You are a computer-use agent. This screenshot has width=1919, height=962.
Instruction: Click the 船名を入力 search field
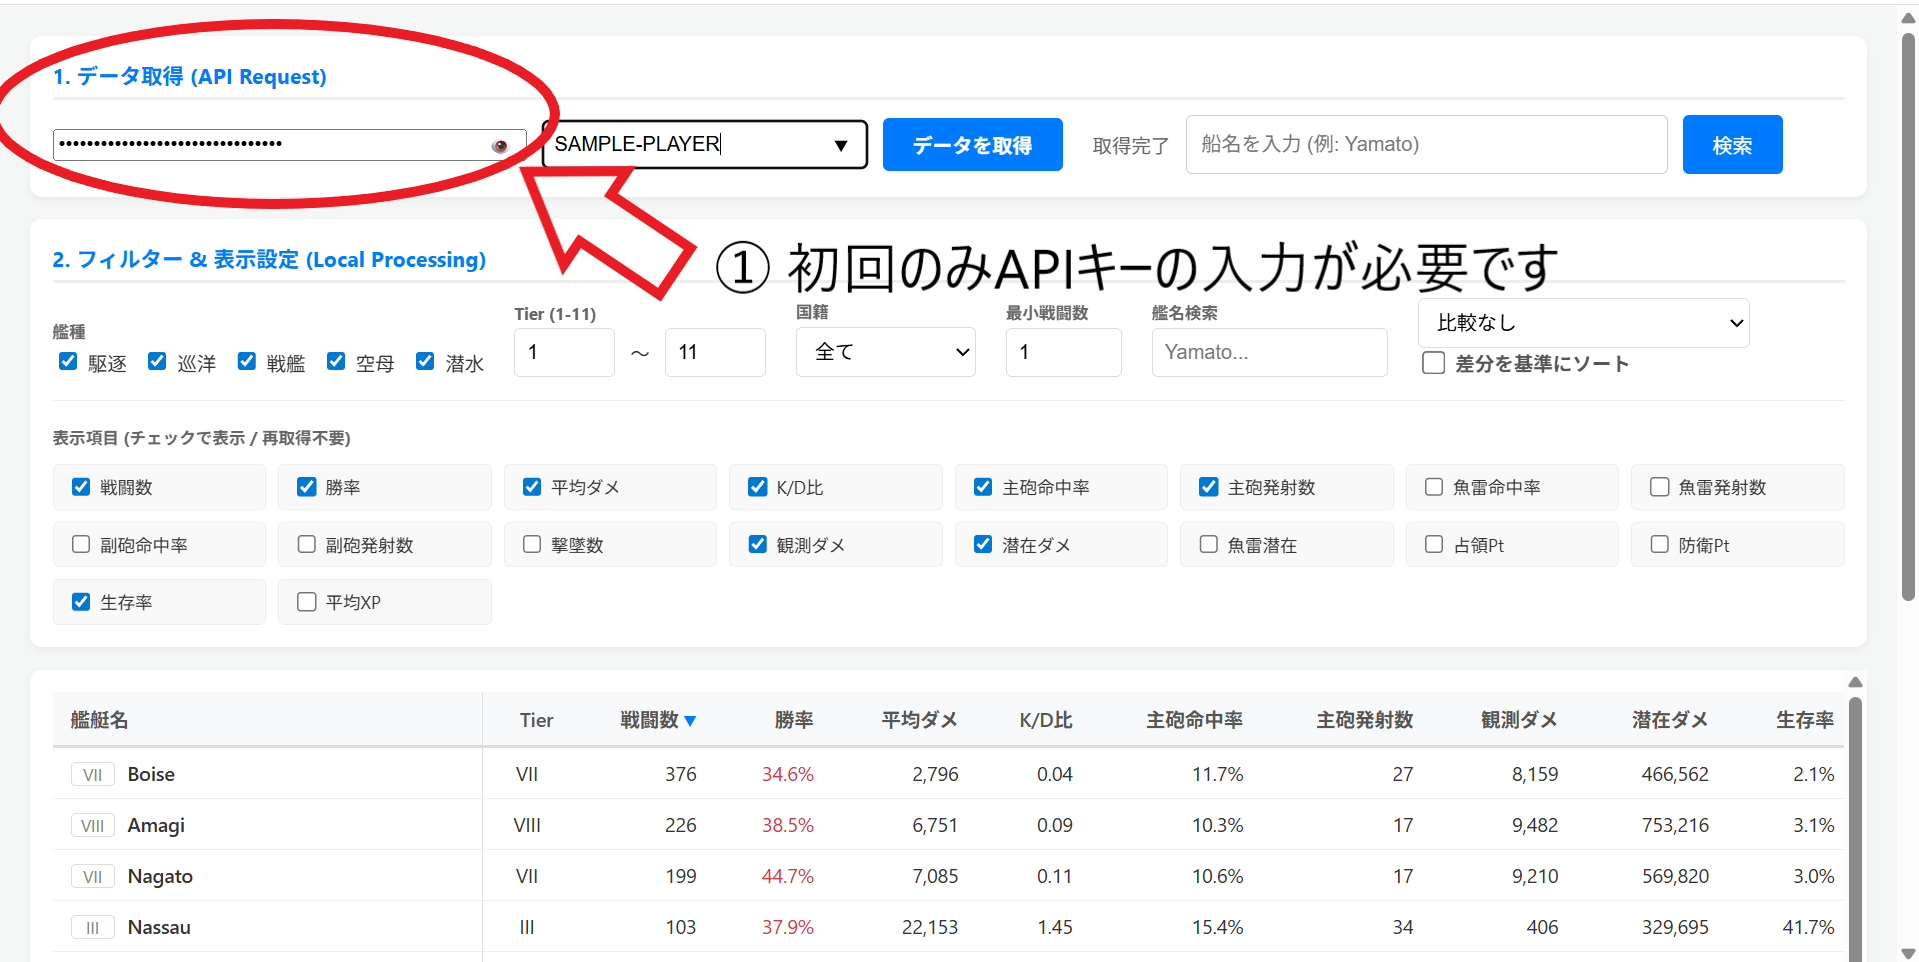(x=1424, y=144)
